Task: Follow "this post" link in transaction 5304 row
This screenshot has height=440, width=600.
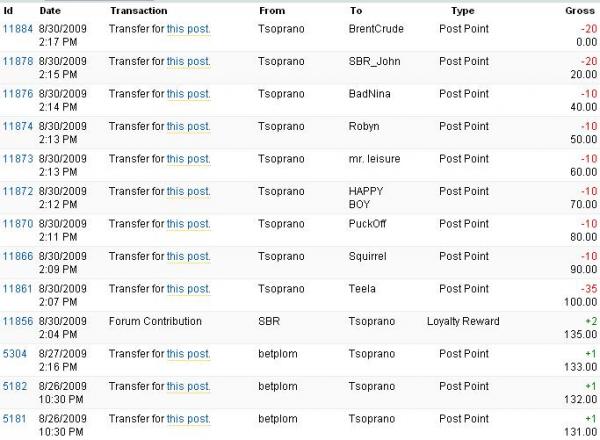Action: pos(188,354)
